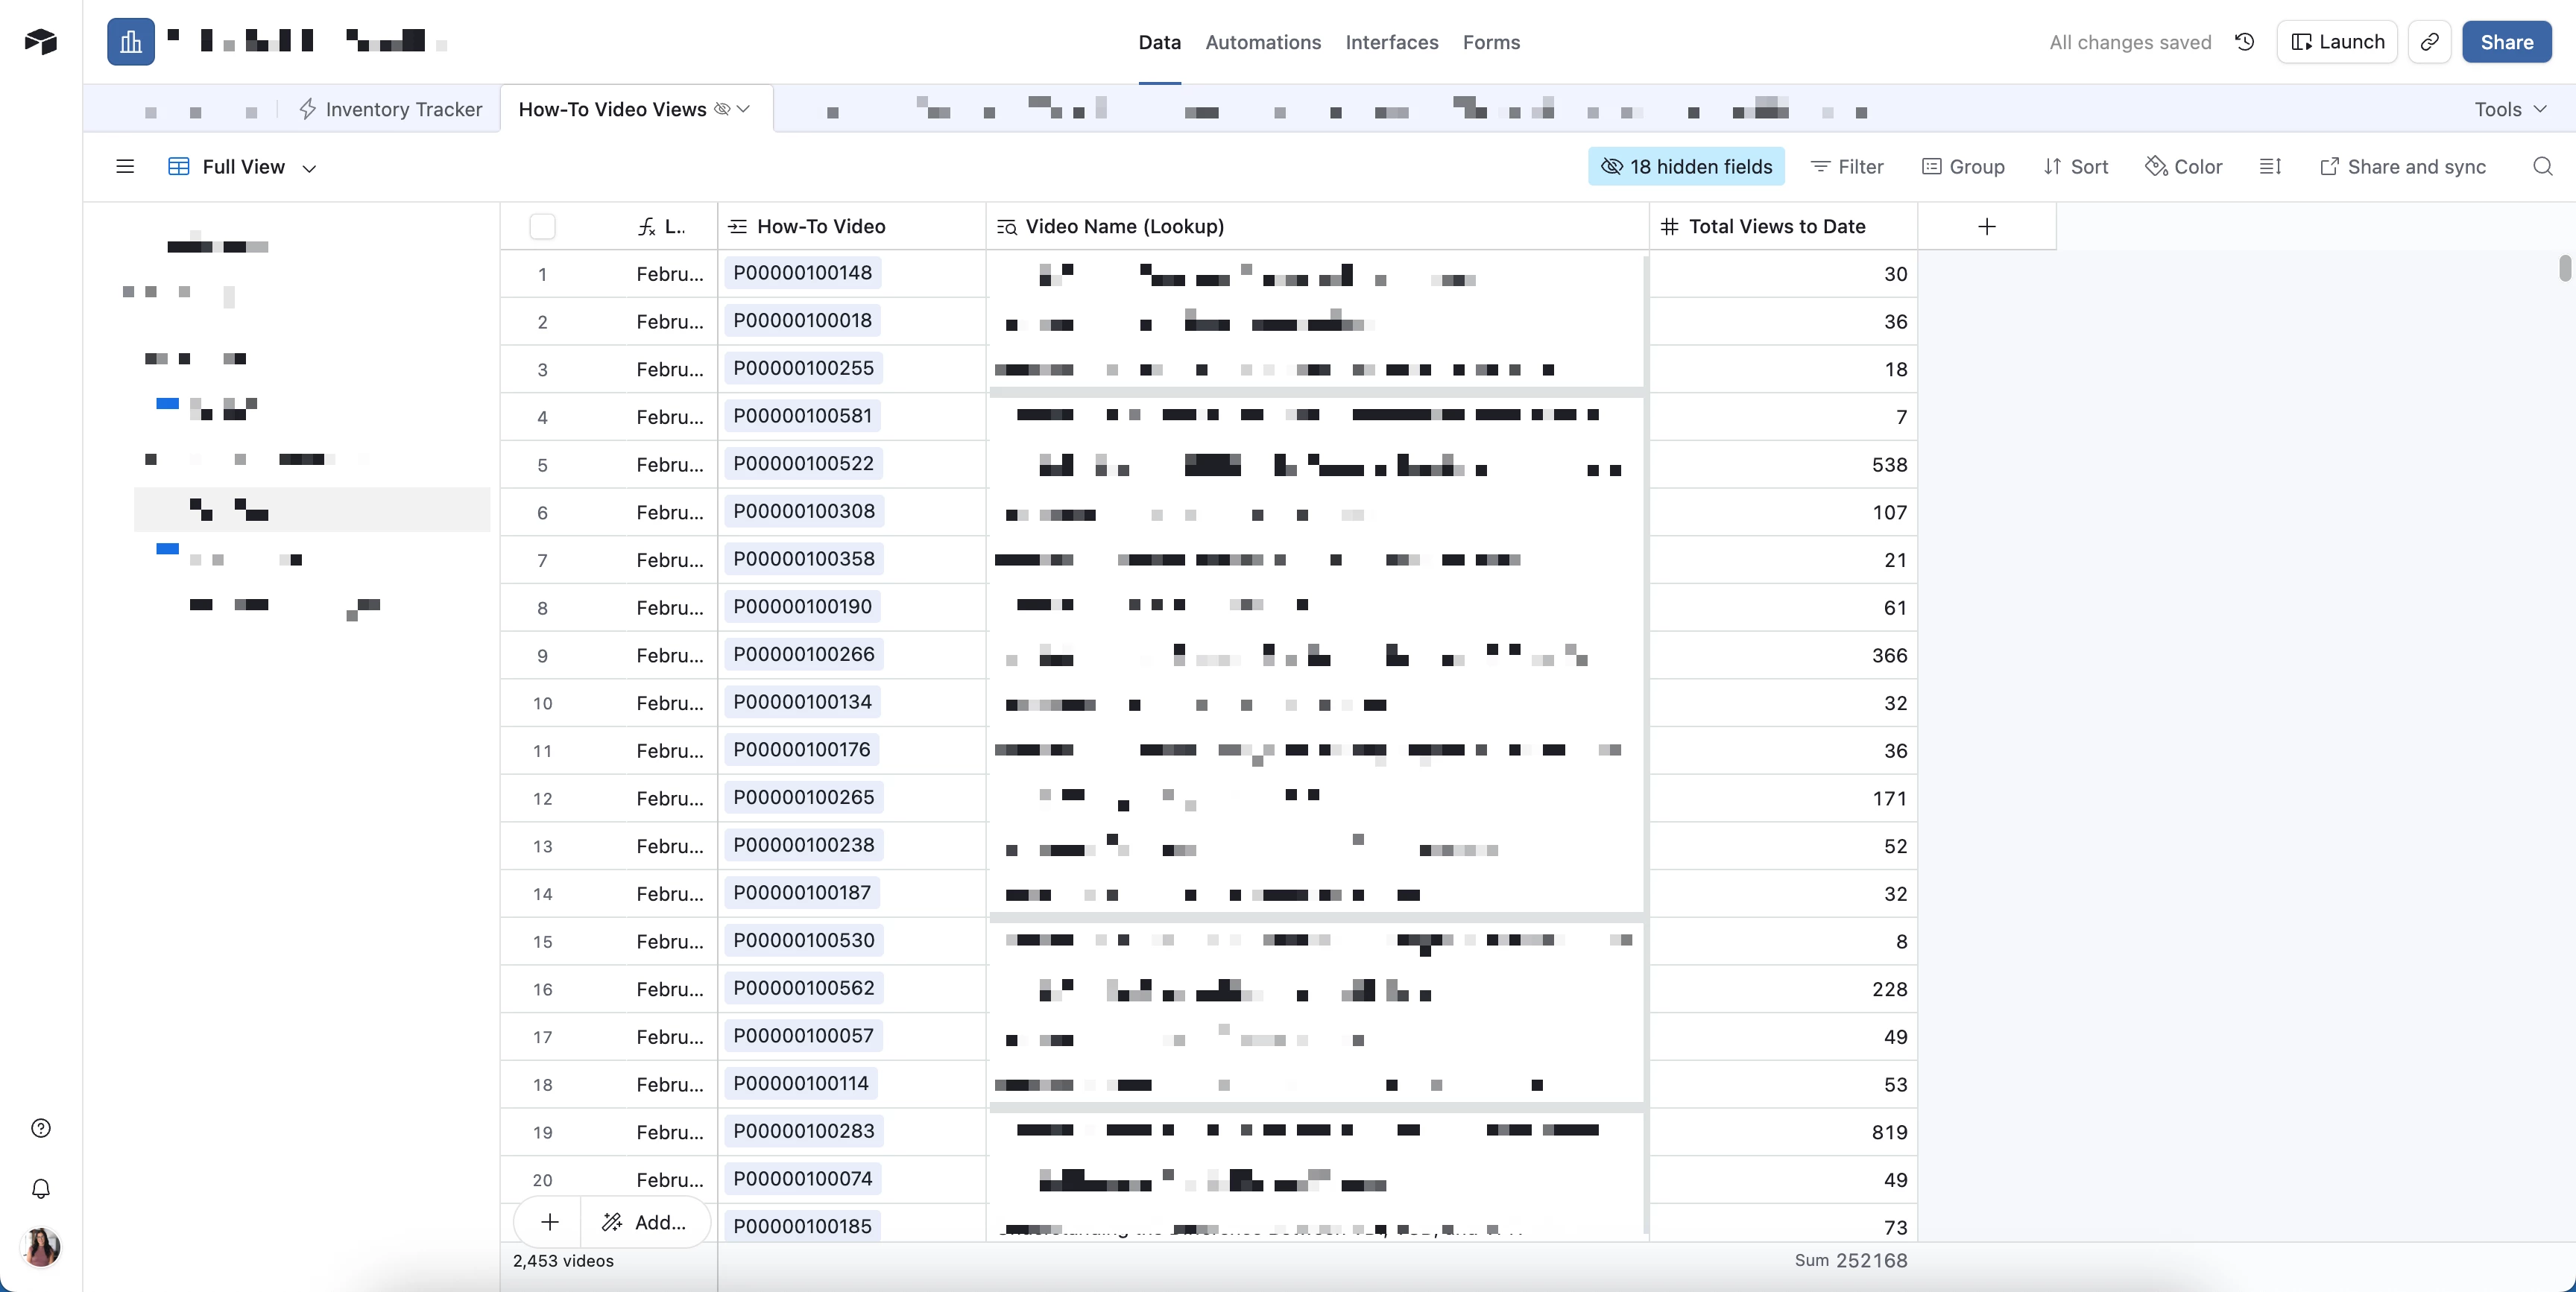The image size is (2576, 1292).
Task: Open the Inventory Tracker table tab
Action: [x=391, y=109]
